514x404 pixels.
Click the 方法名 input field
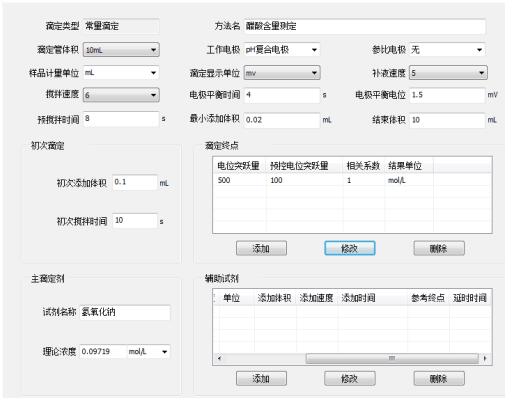tap(364, 26)
